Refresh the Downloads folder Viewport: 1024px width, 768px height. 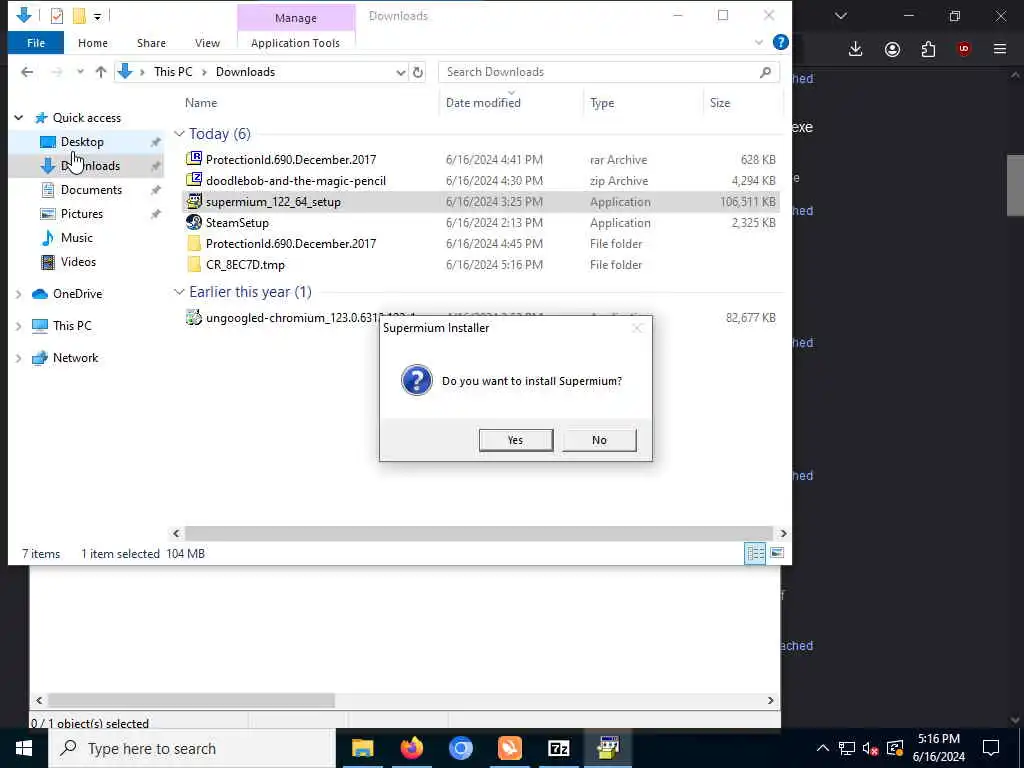pos(418,72)
